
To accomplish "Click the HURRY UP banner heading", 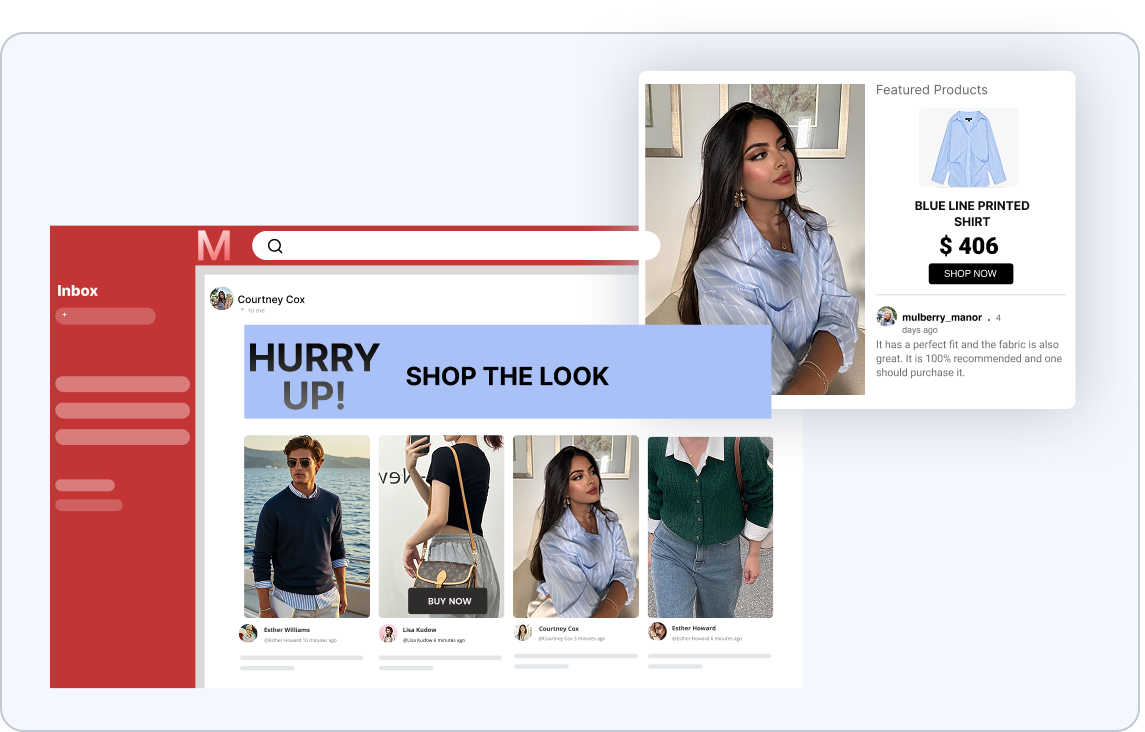I will pos(314,376).
